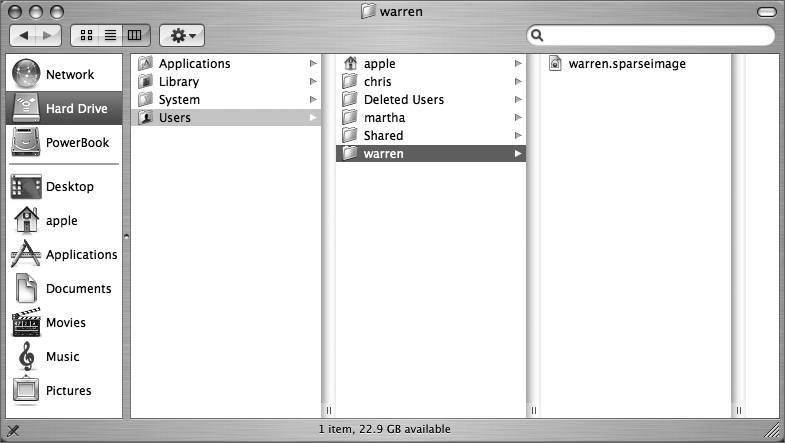The image size is (785, 443).
Task: Open Movies clapperboard icon in sidebar
Action: pyautogui.click(x=26, y=322)
